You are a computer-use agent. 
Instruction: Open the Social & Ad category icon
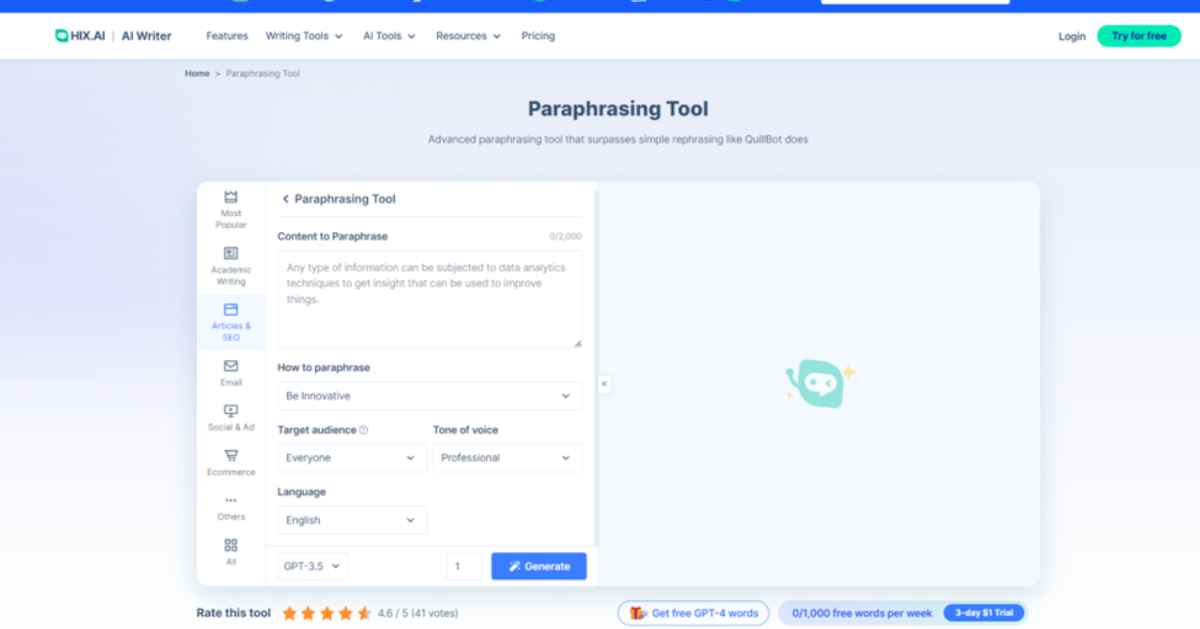tap(231, 411)
